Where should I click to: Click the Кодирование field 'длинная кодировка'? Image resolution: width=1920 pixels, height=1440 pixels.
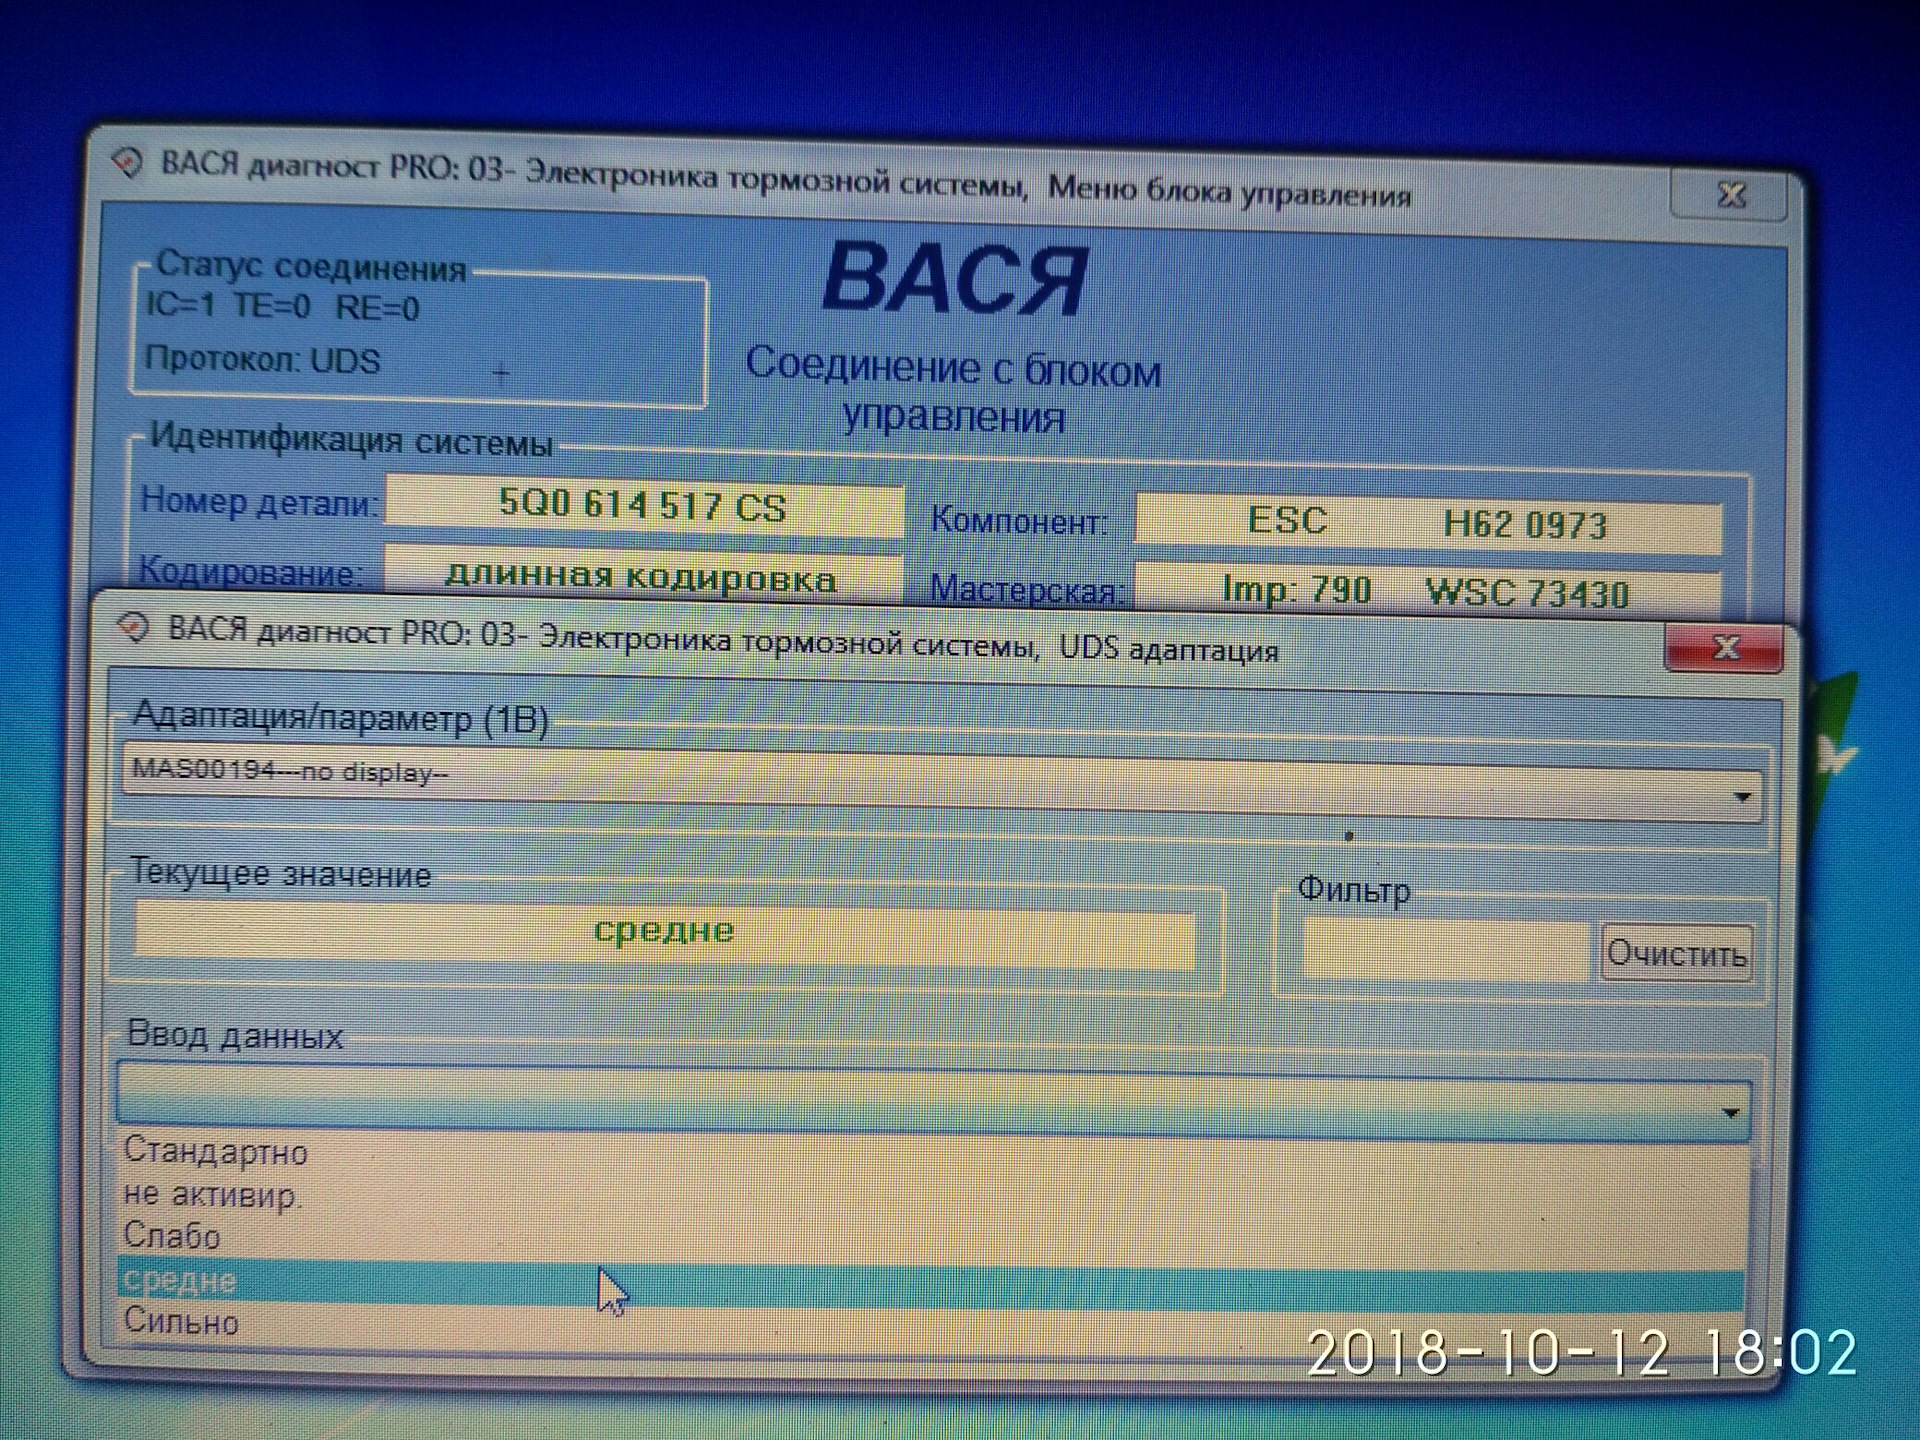[x=642, y=574]
